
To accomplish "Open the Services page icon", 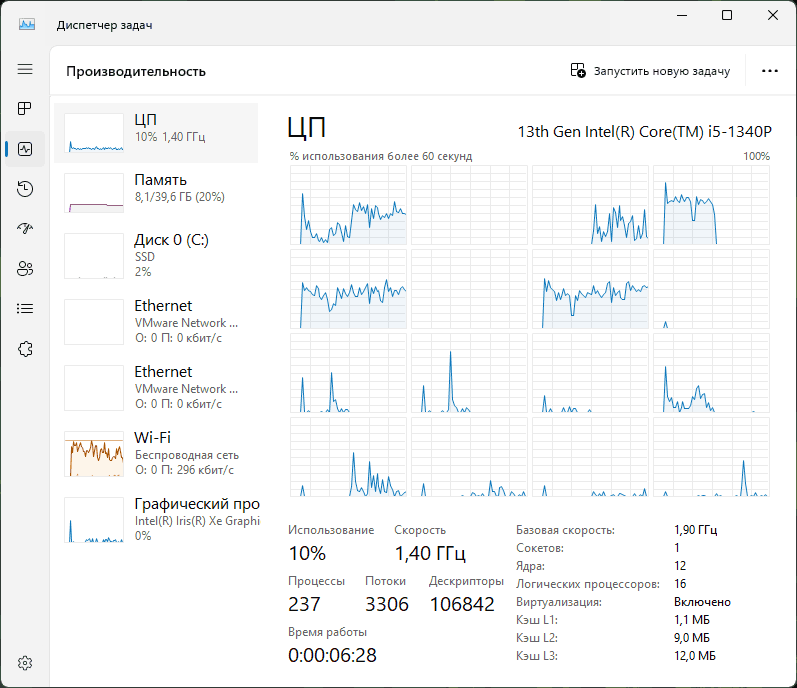I will [25, 349].
